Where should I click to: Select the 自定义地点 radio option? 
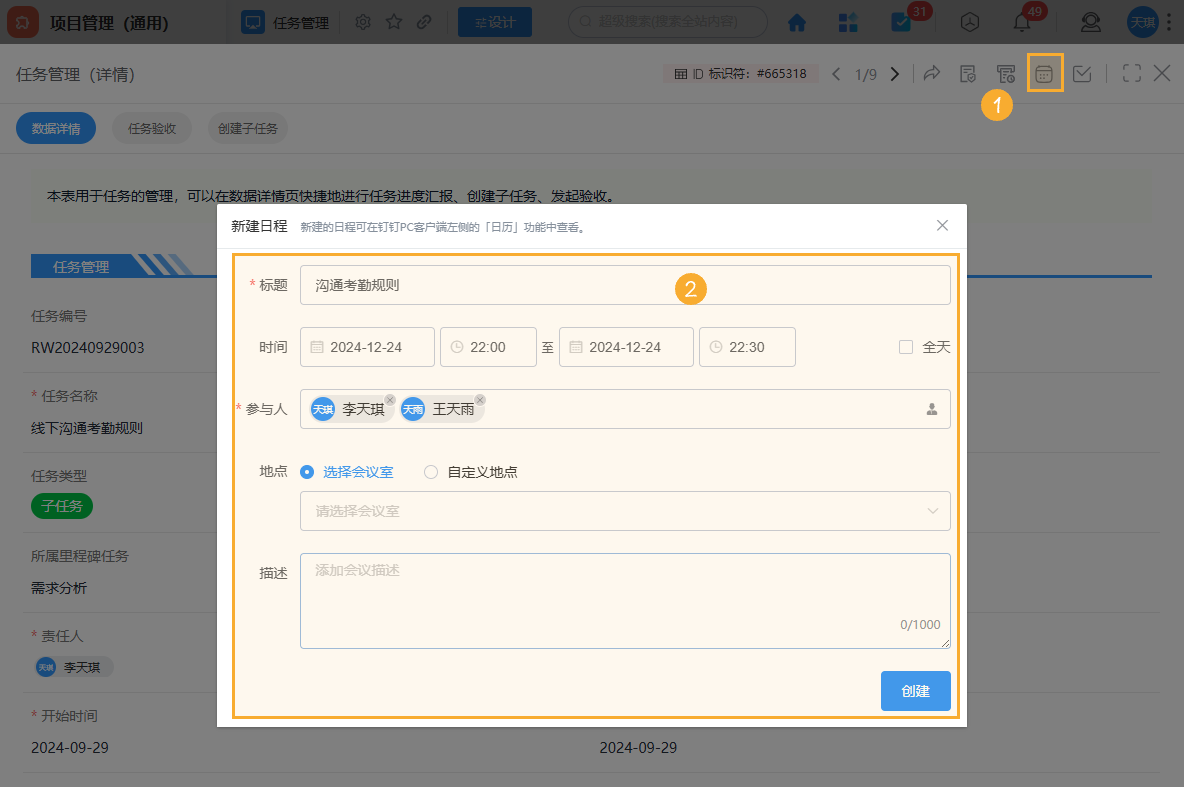(x=431, y=472)
